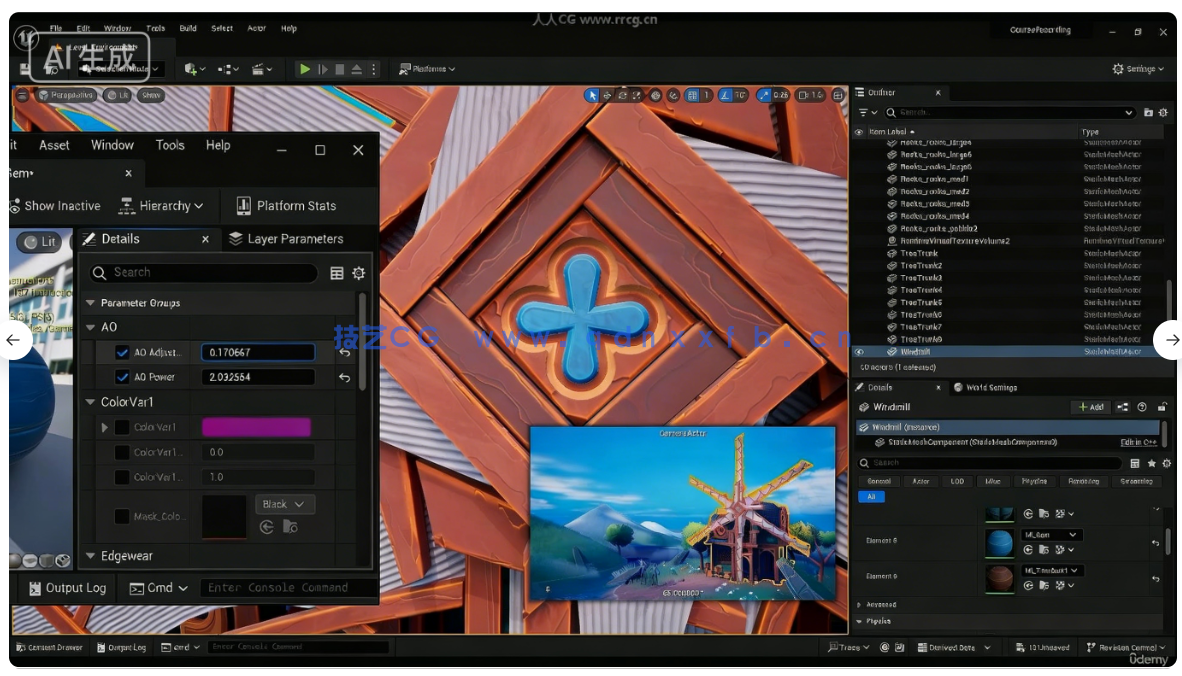Open the Black mask color dropdown
Image resolution: width=1182 pixels, height=676 pixels.
click(x=284, y=505)
